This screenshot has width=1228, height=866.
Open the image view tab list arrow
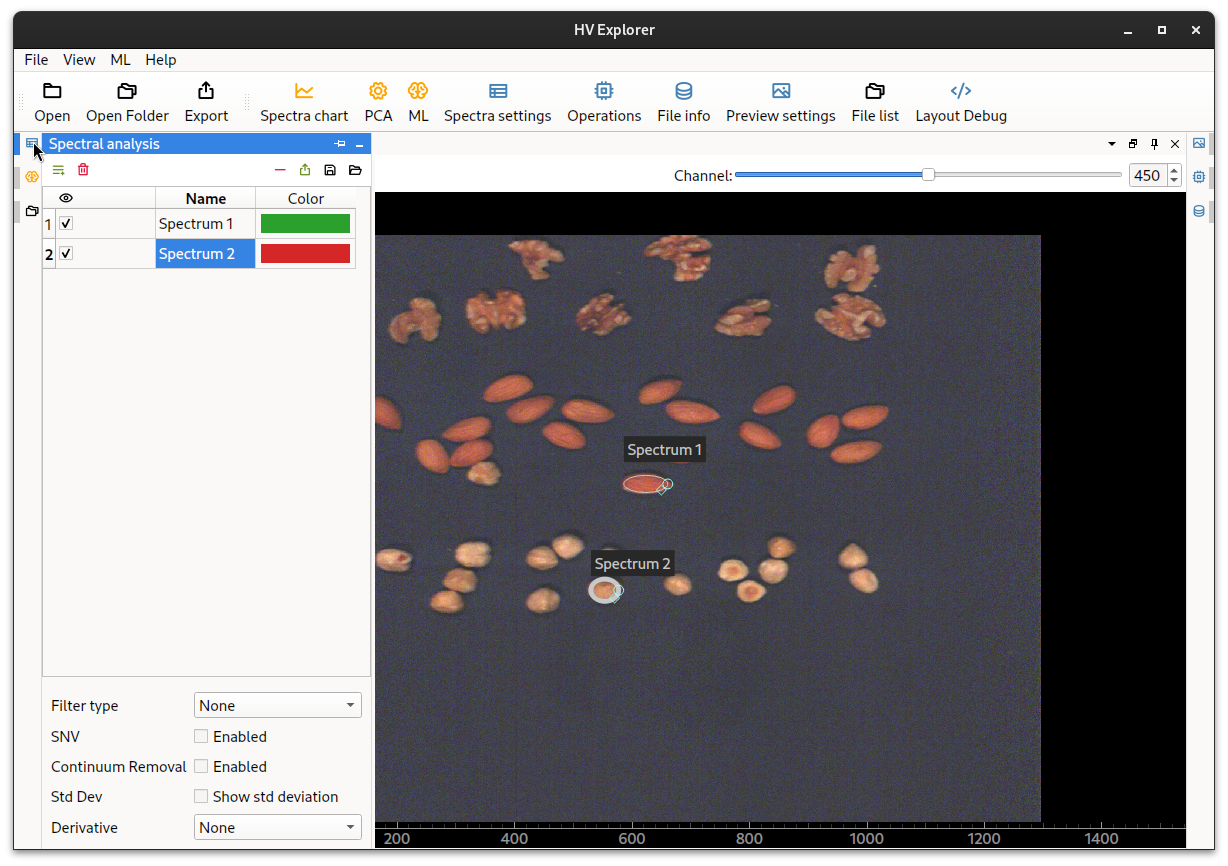click(x=1112, y=144)
